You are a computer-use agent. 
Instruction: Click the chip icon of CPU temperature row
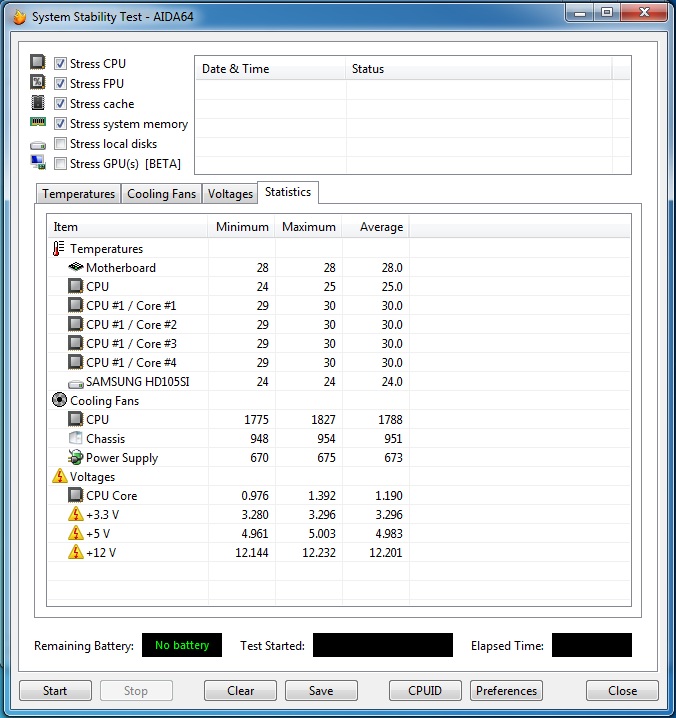click(x=76, y=286)
